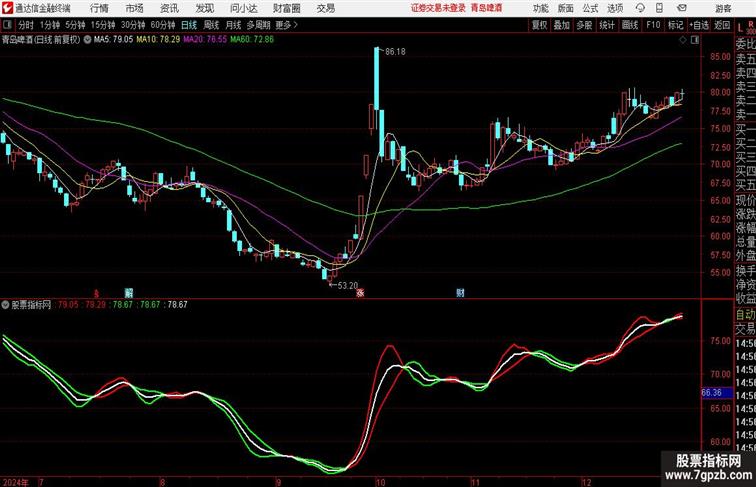Open the F10 company info button

(653, 25)
